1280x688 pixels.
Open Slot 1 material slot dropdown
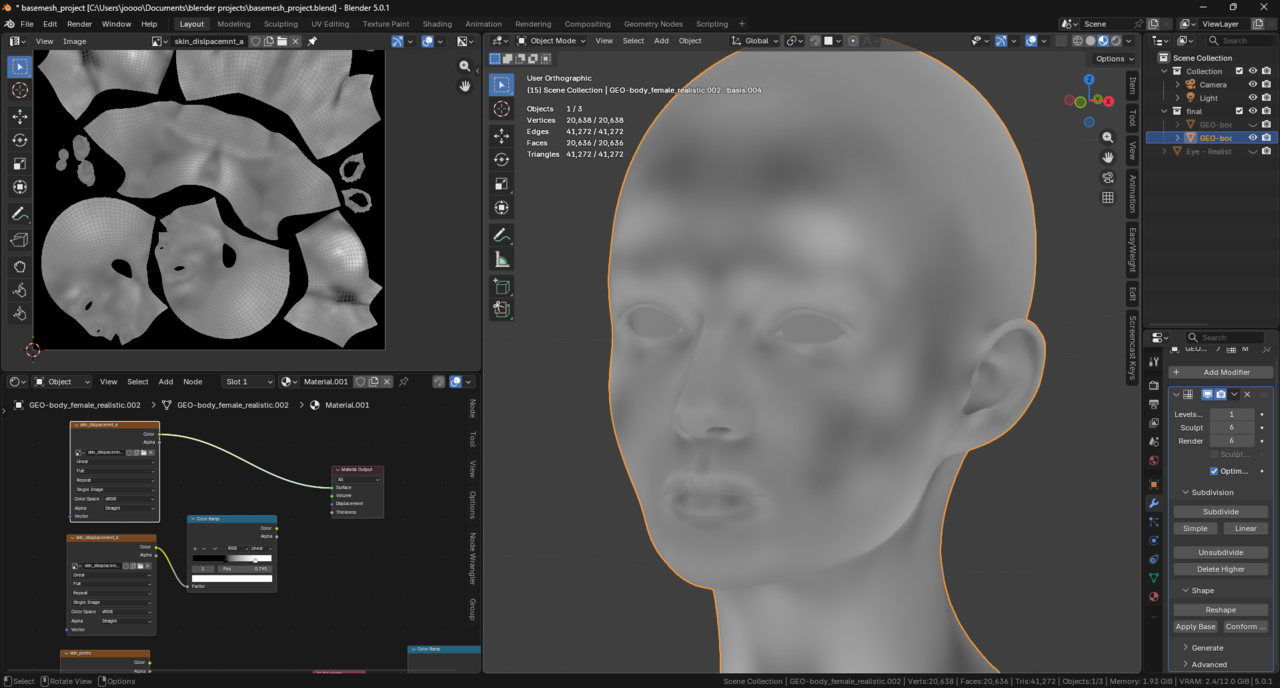click(x=248, y=381)
